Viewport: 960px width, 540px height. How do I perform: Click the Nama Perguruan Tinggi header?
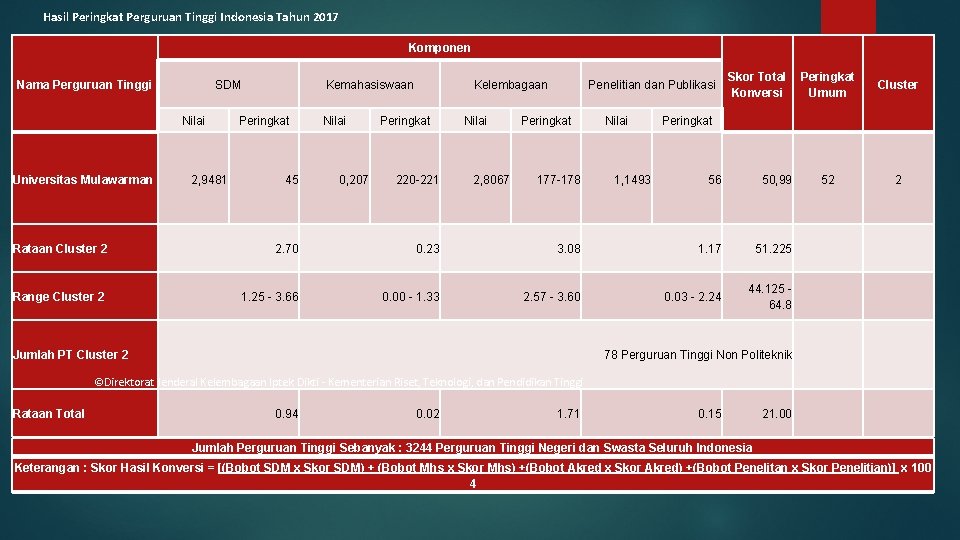(x=84, y=84)
